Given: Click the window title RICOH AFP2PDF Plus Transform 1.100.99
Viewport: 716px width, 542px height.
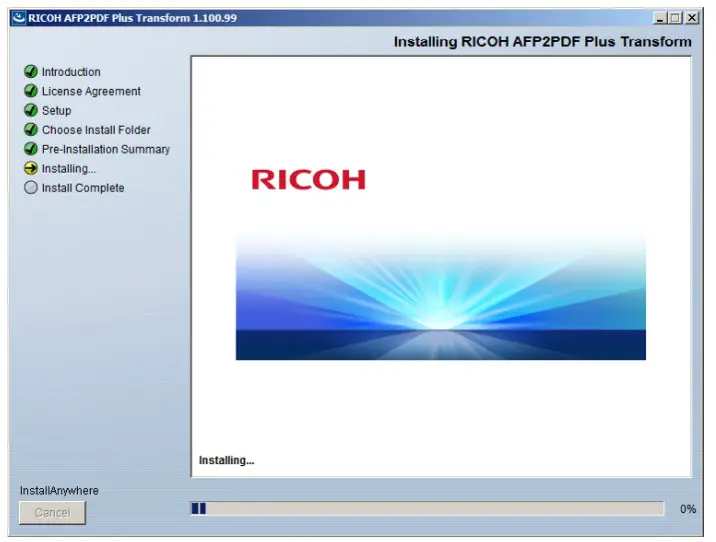Looking at the screenshot, I should click(x=132, y=18).
